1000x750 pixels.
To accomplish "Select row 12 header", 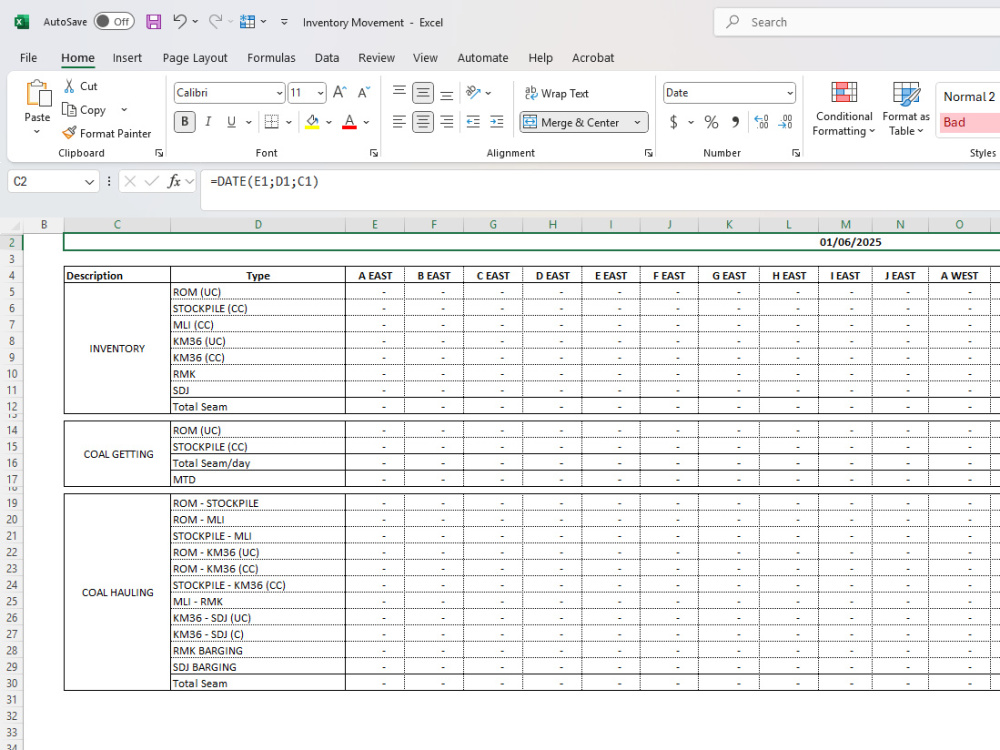I will tap(11, 406).
